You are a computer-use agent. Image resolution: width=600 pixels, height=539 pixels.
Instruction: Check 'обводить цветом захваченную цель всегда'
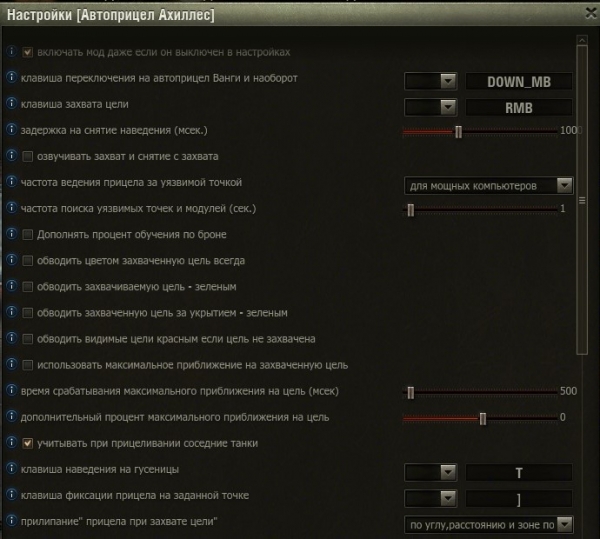point(28,261)
